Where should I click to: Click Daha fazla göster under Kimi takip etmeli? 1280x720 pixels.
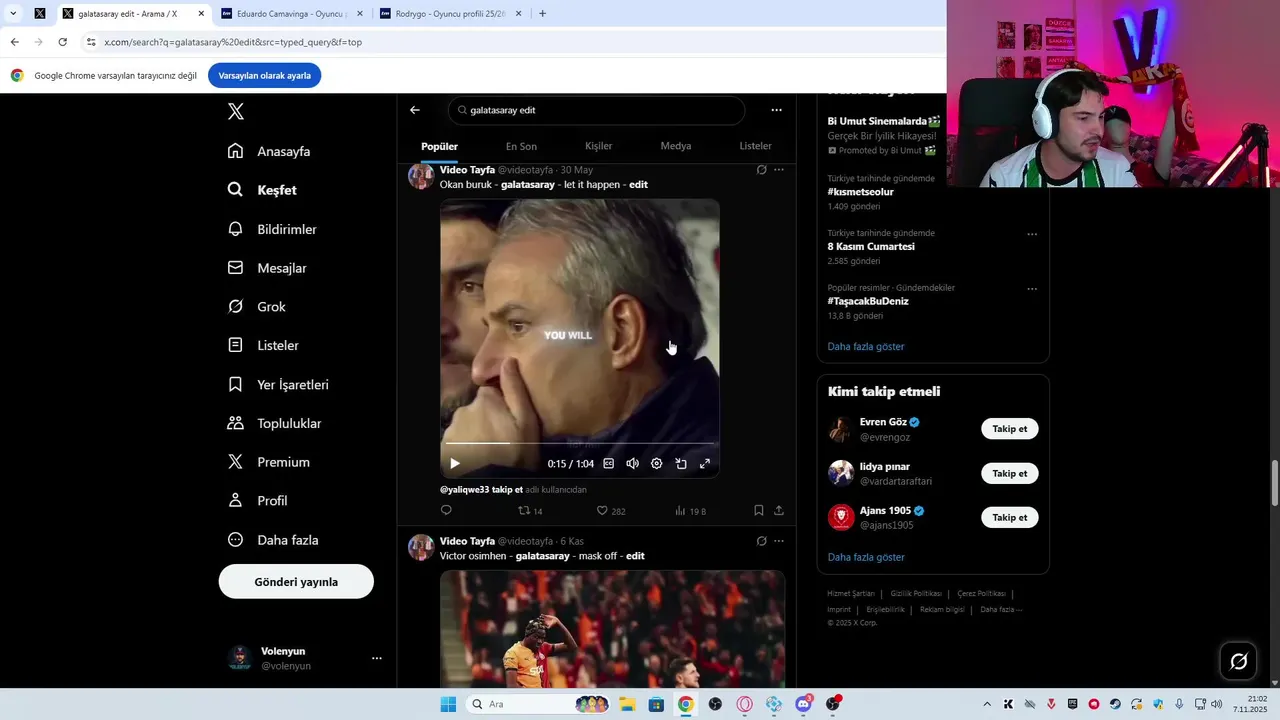866,557
